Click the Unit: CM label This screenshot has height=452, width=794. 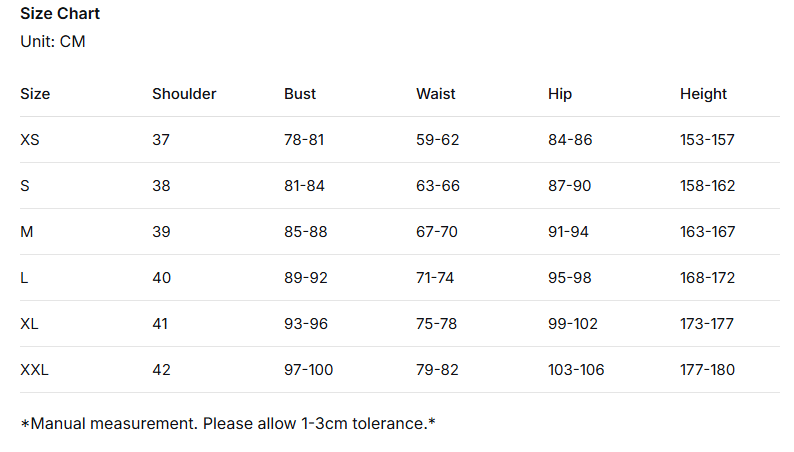tap(53, 41)
